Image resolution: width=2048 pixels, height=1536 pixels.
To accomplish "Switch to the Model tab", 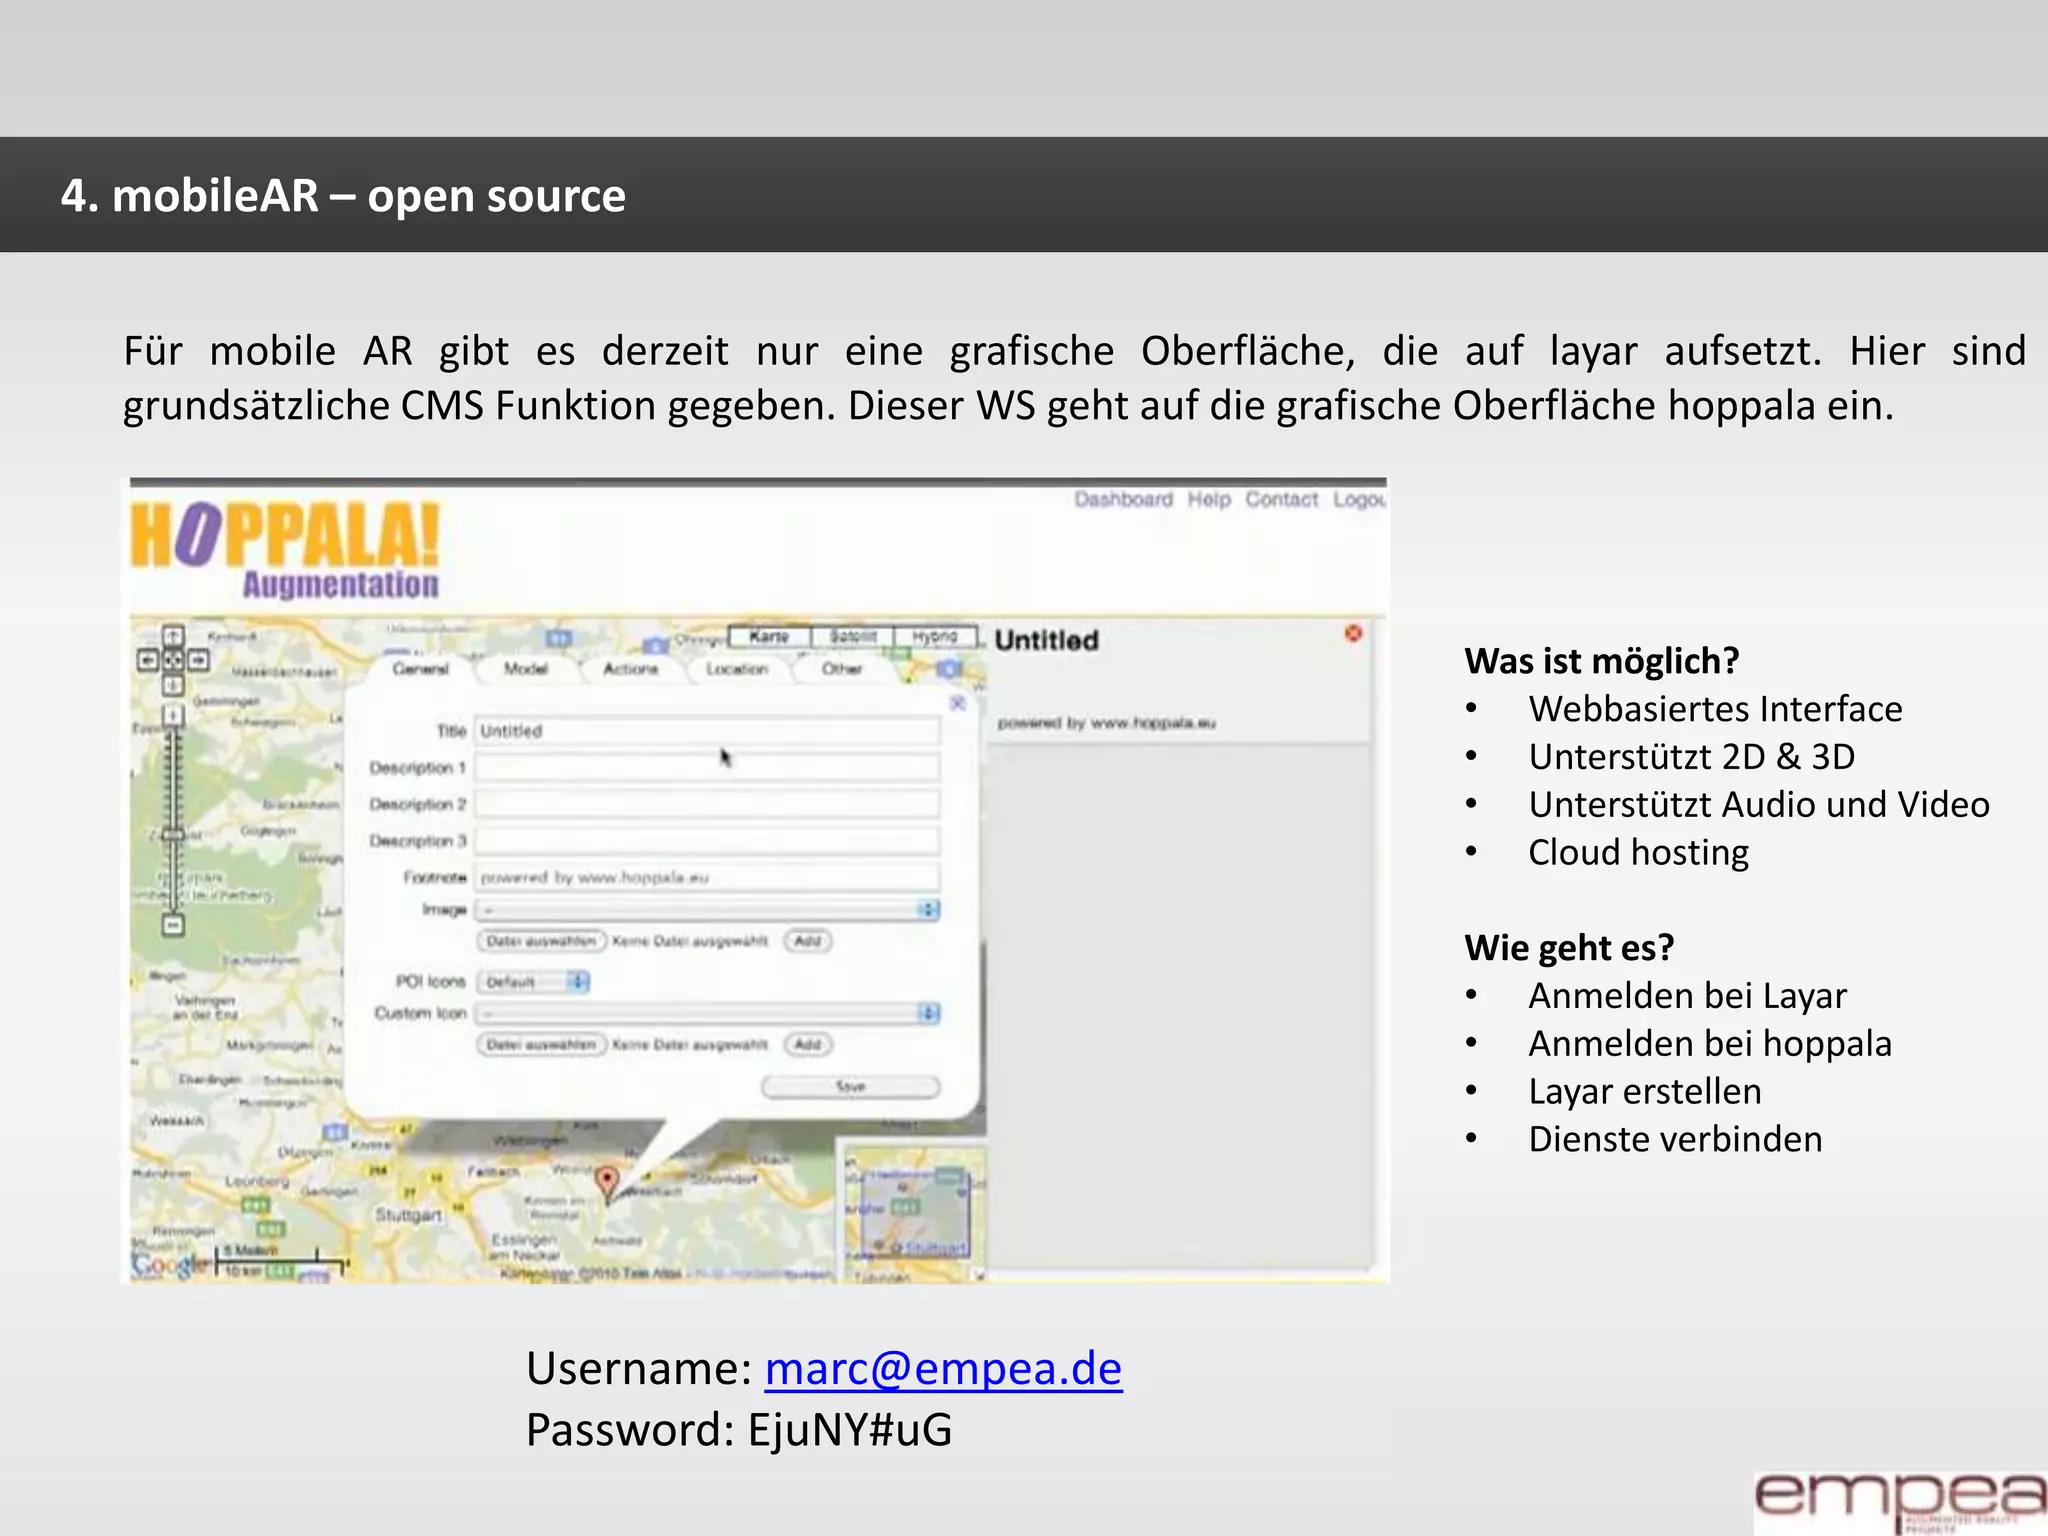I will click(526, 669).
